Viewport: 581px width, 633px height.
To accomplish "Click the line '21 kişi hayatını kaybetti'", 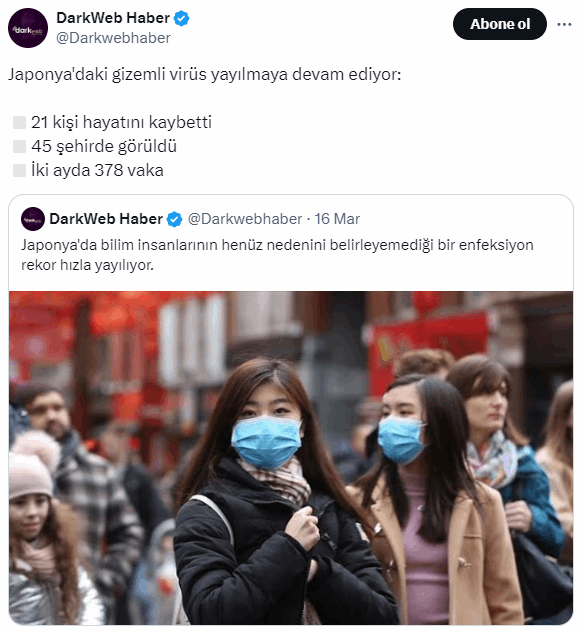I will coord(121,122).
